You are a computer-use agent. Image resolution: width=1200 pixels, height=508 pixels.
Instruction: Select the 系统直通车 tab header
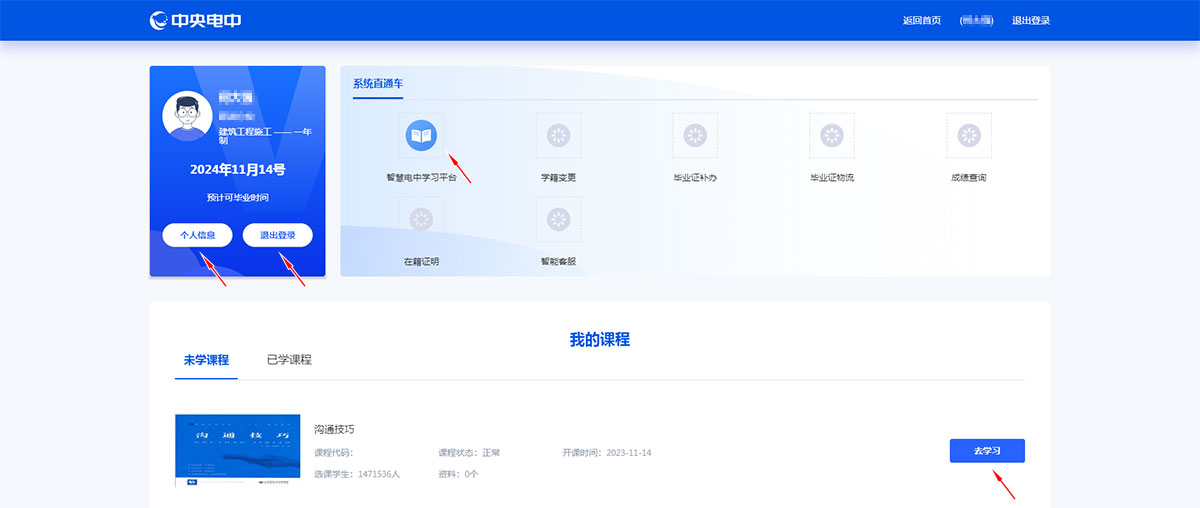click(x=378, y=84)
